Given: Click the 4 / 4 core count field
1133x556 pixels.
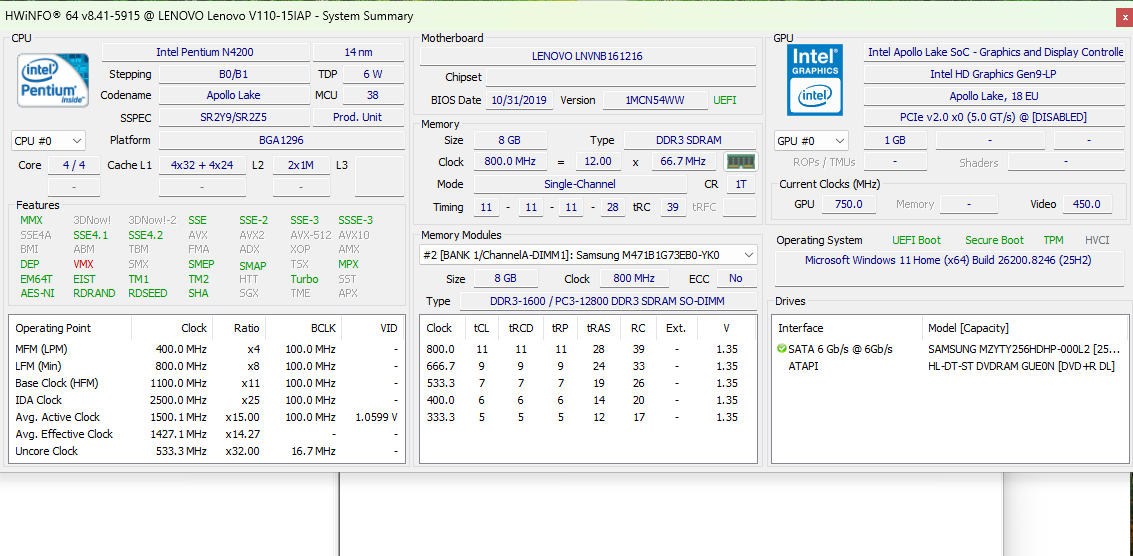Looking at the screenshot, I should (x=74, y=165).
